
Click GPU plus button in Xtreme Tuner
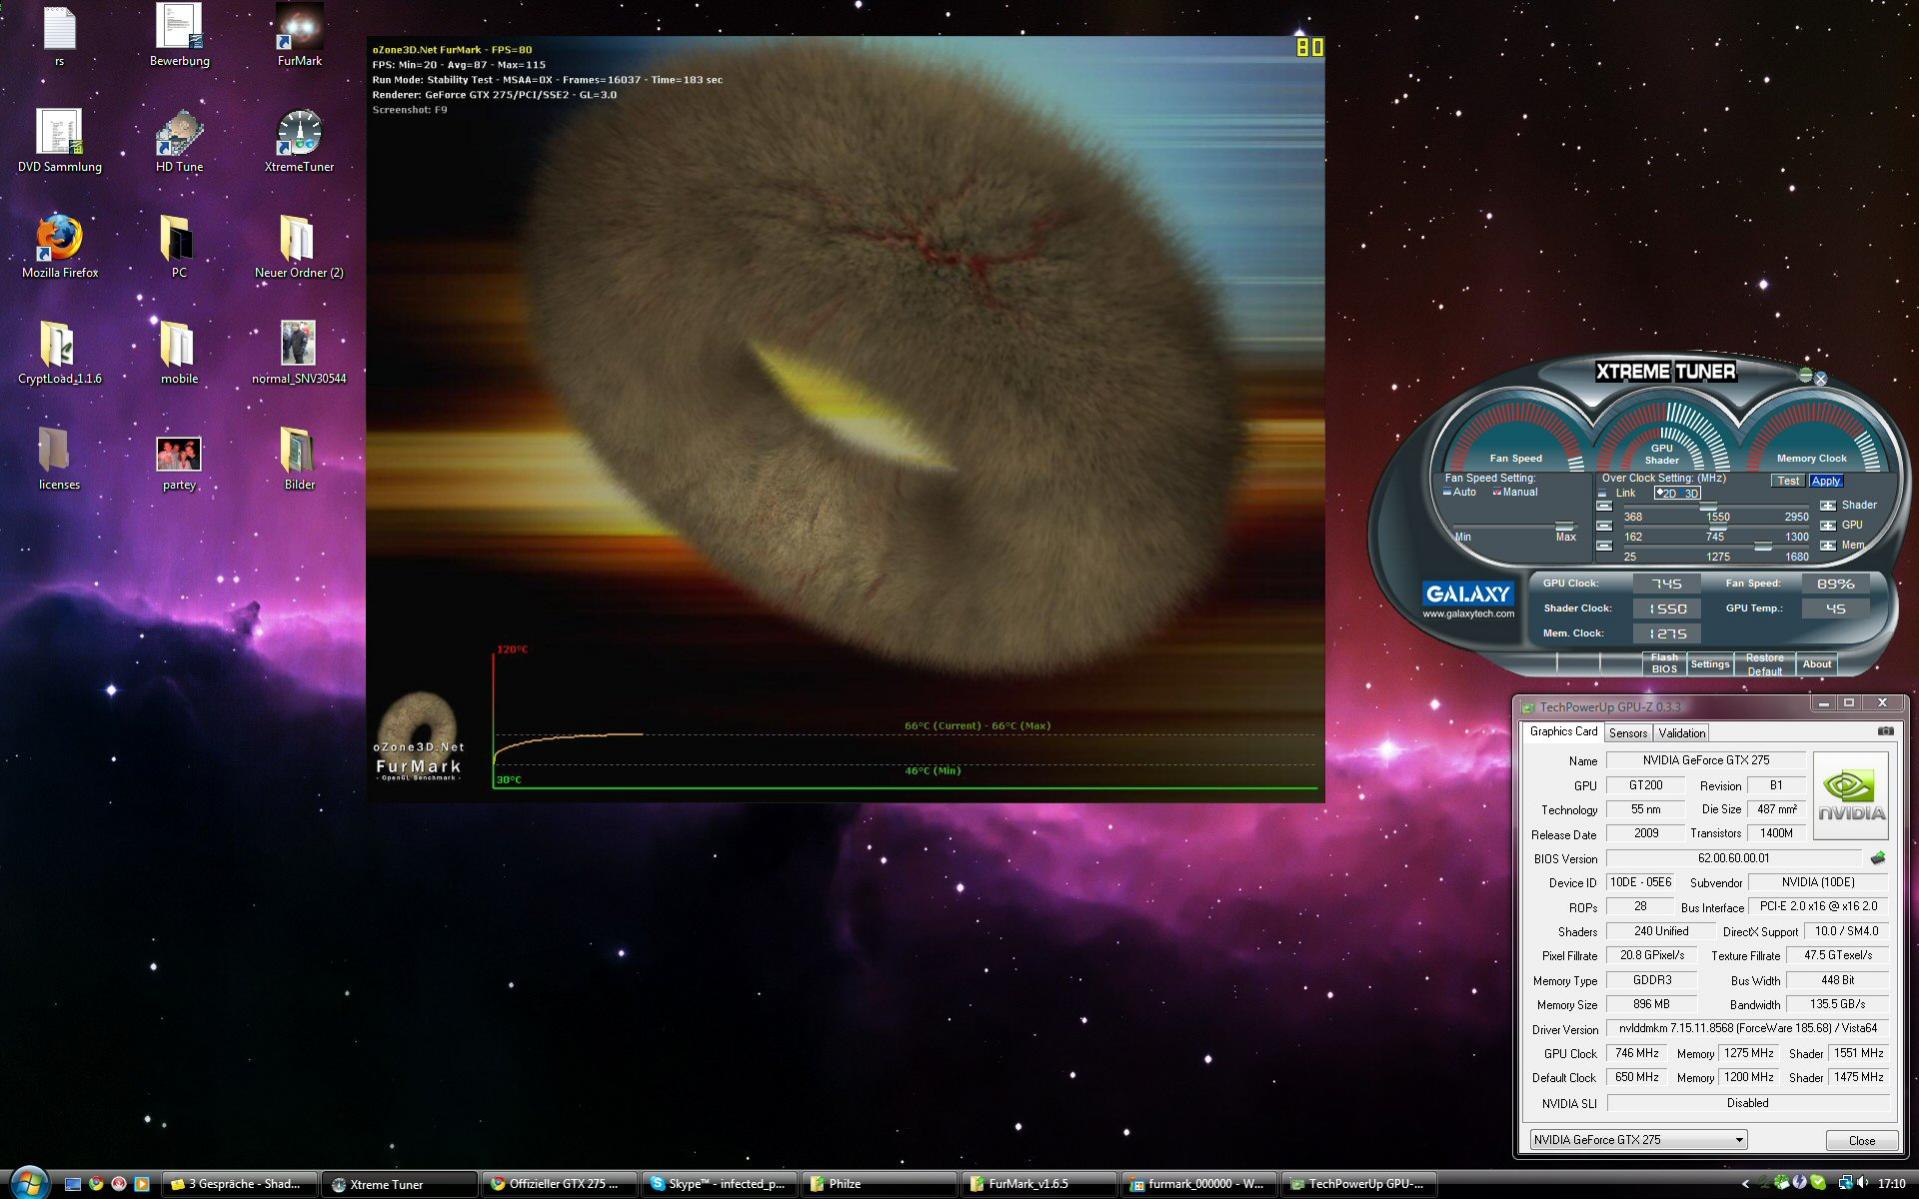1828,525
